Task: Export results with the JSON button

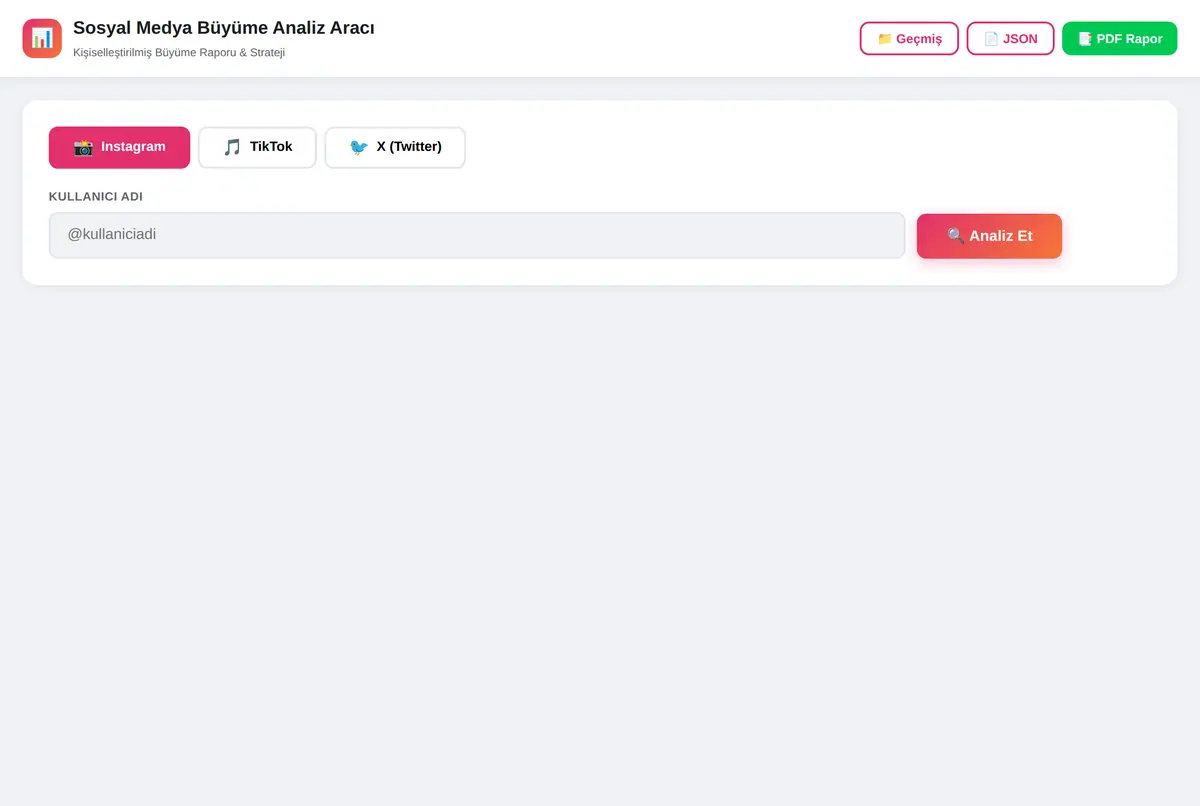Action: click(x=1010, y=38)
